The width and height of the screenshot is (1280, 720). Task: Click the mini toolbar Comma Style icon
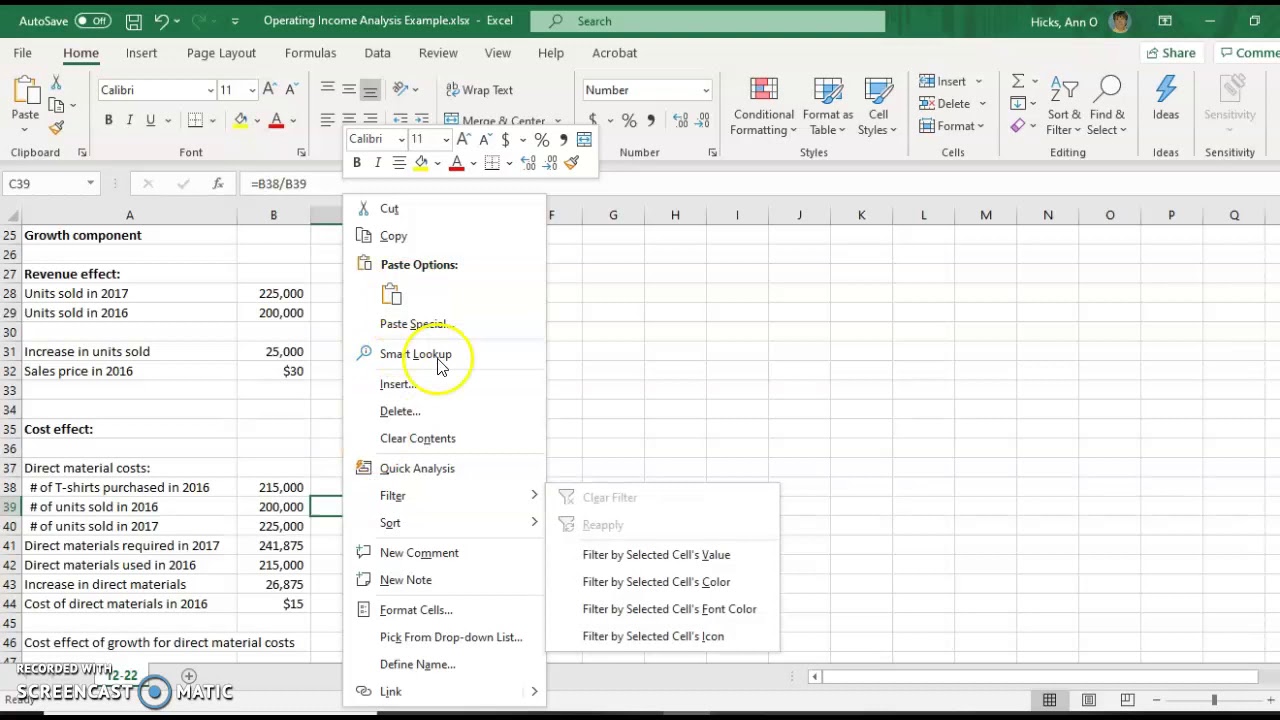click(563, 140)
